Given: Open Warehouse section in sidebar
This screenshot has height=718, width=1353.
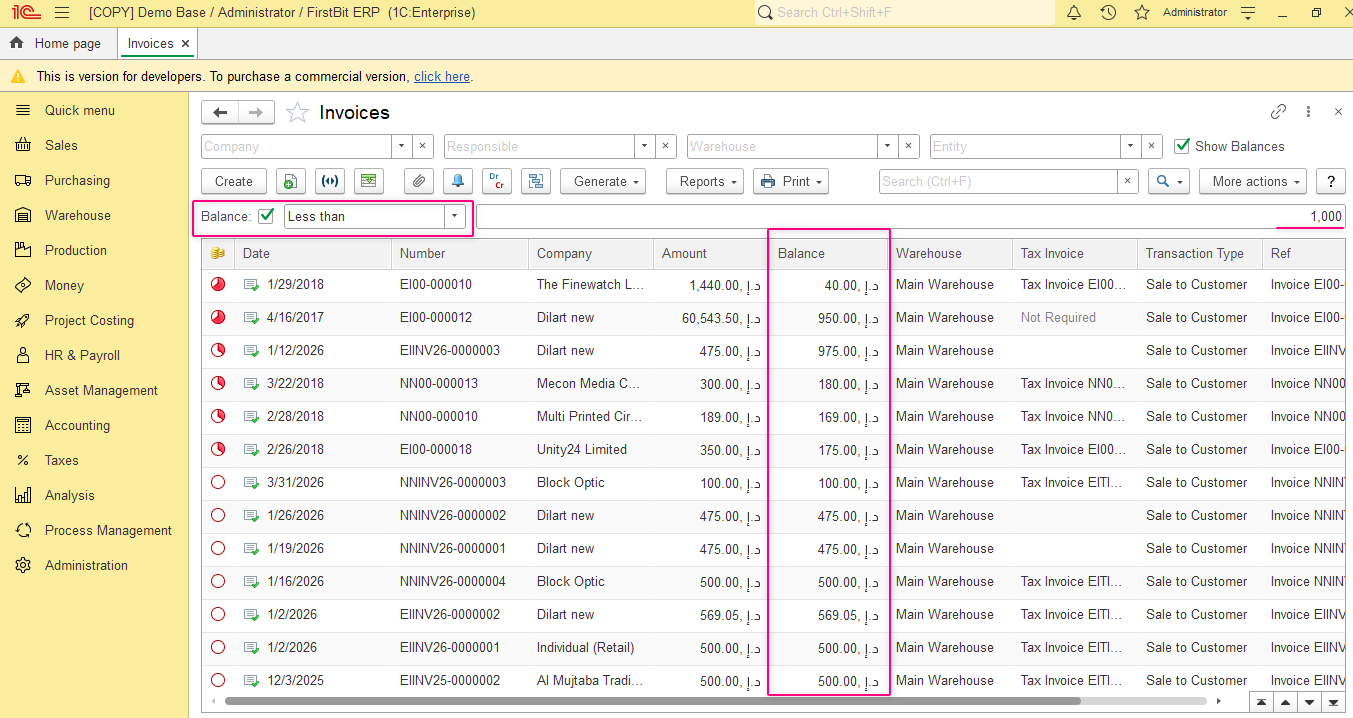Looking at the screenshot, I should click(78, 215).
